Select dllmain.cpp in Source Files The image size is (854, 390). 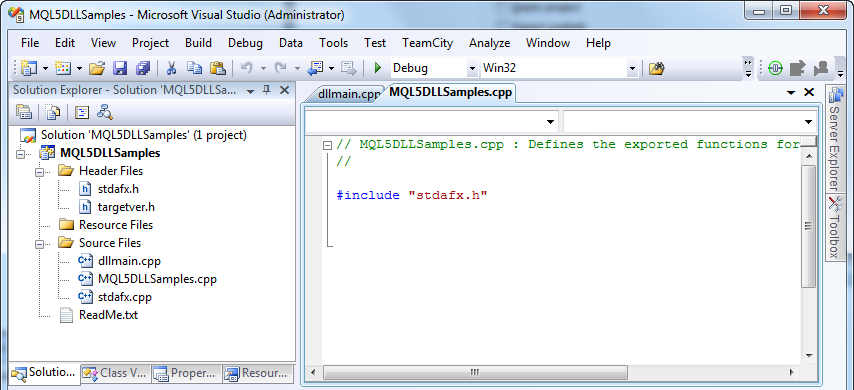(129, 261)
